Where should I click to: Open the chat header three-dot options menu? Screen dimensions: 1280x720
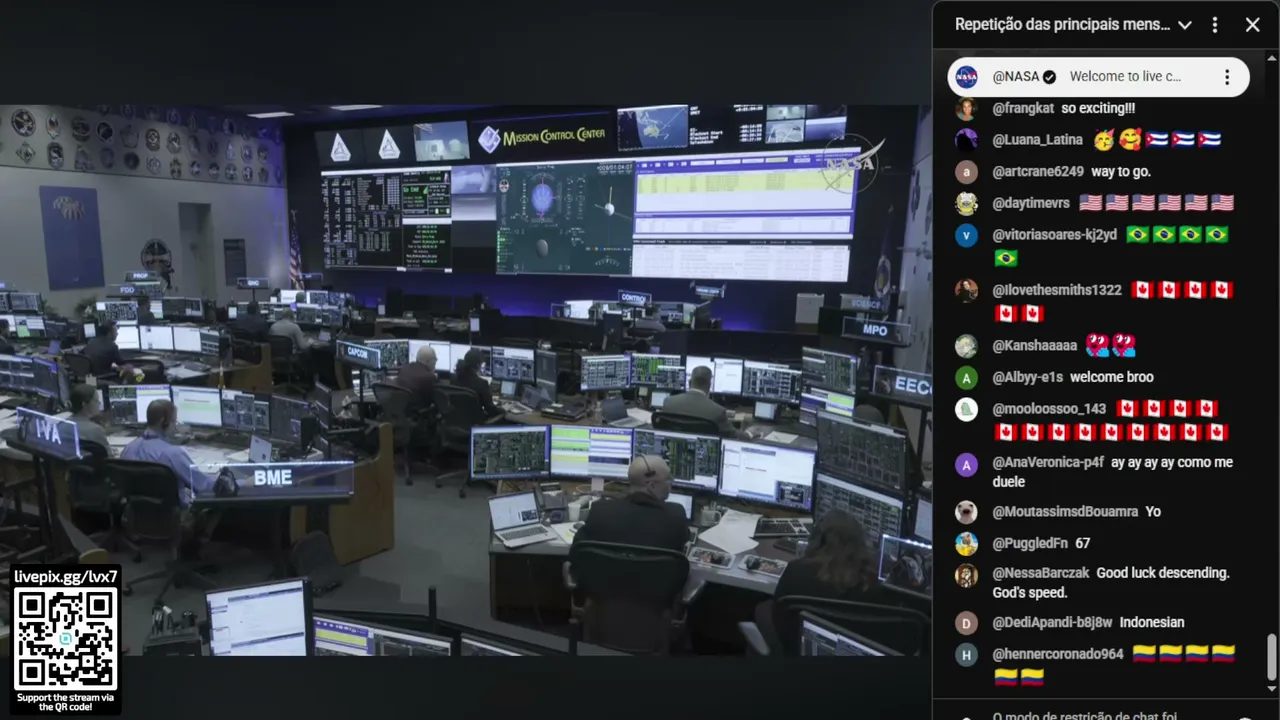tap(1215, 25)
